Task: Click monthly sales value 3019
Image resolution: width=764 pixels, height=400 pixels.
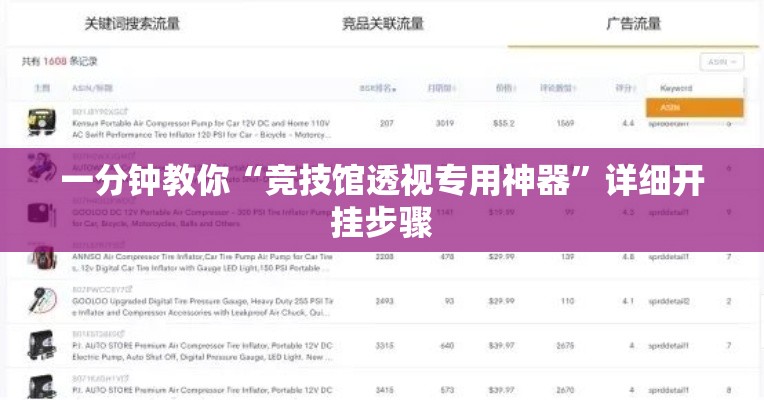Action: point(444,123)
